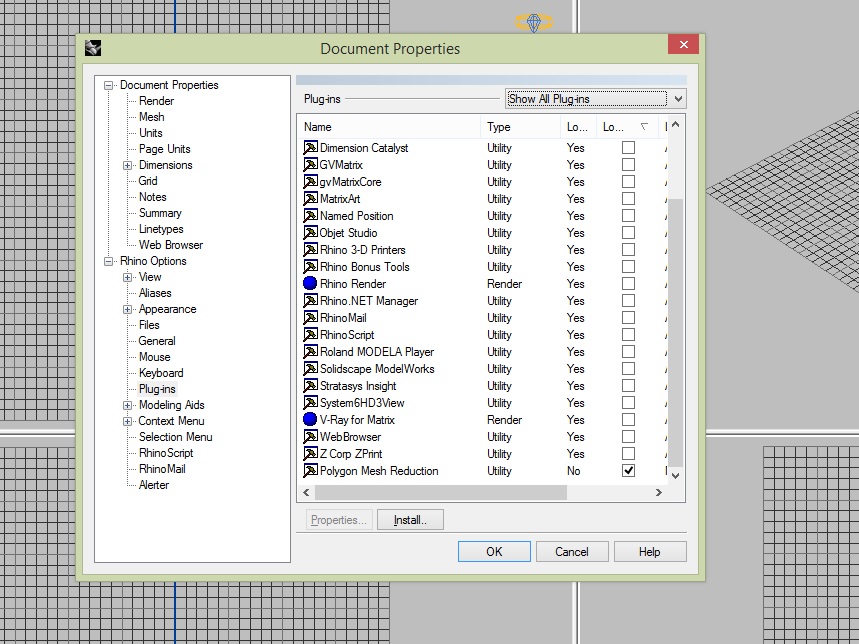859x644 pixels.
Task: Click the Cancel button
Action: 572,551
